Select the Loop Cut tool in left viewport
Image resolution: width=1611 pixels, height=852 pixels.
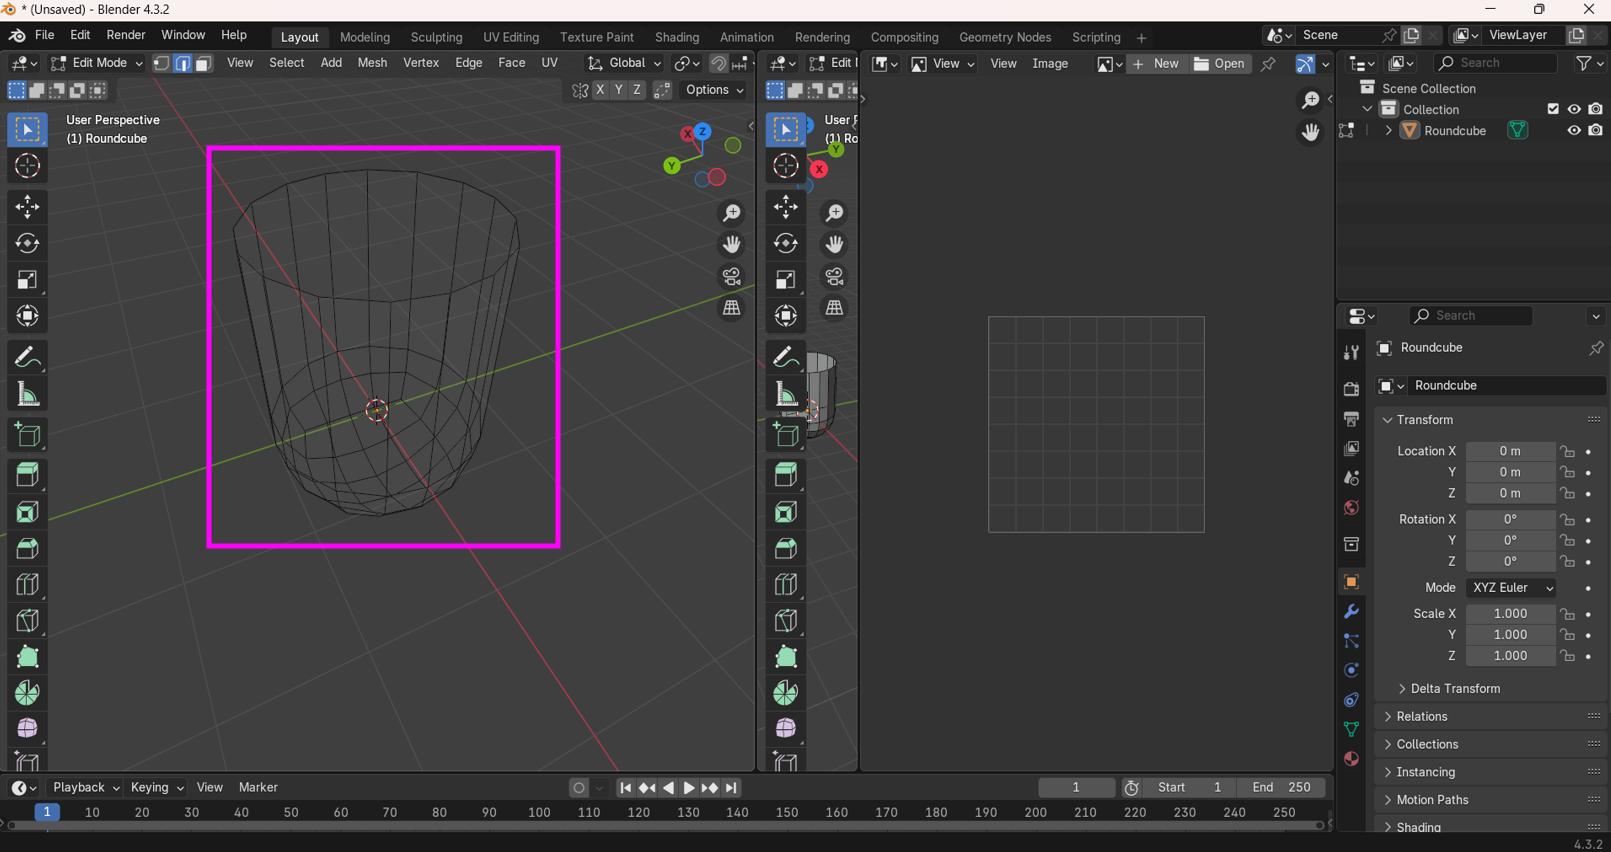coord(27,584)
